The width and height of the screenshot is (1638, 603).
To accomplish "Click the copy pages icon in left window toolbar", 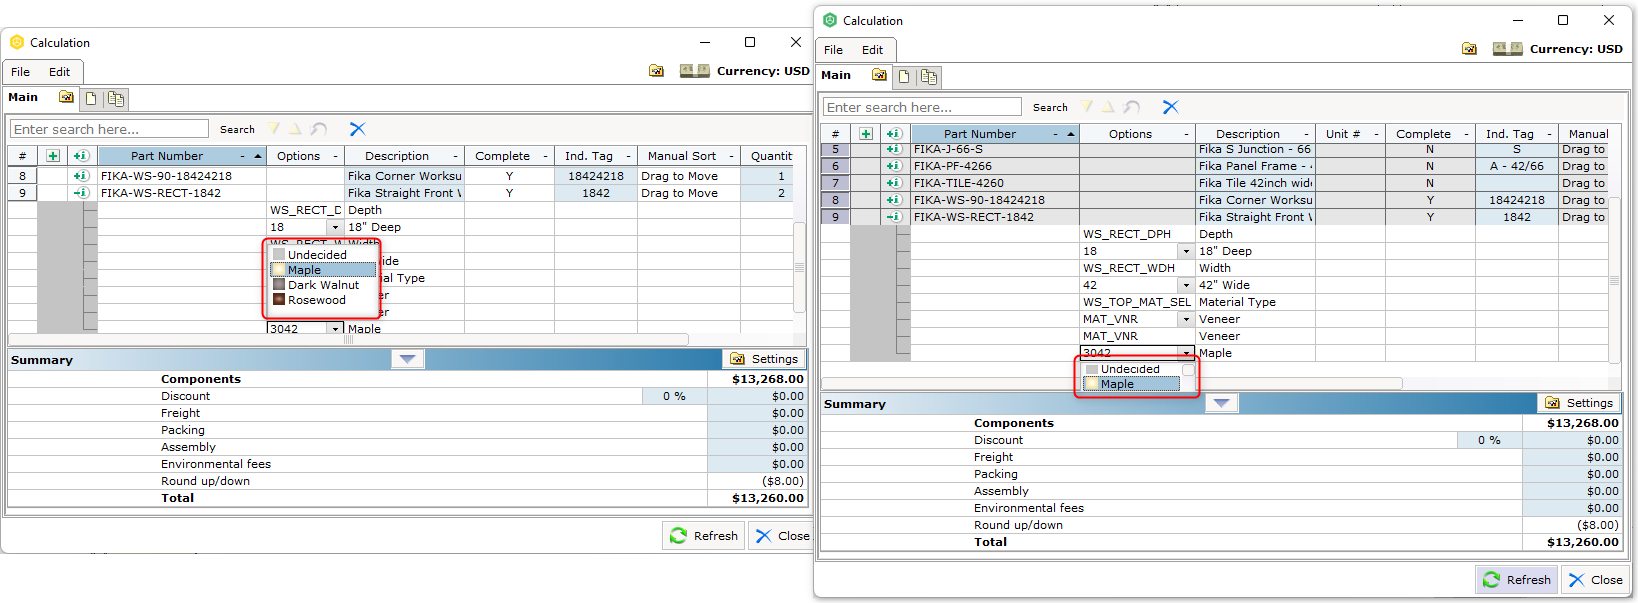I will point(116,99).
